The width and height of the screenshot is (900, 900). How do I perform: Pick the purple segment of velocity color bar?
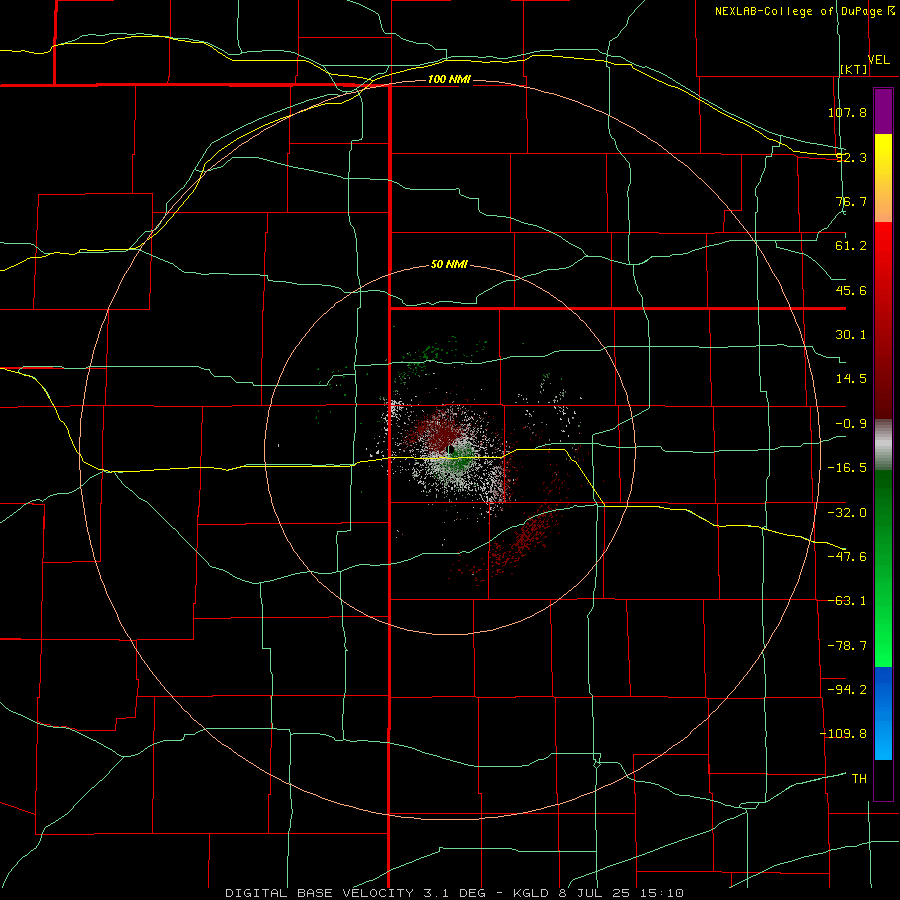coord(883,111)
